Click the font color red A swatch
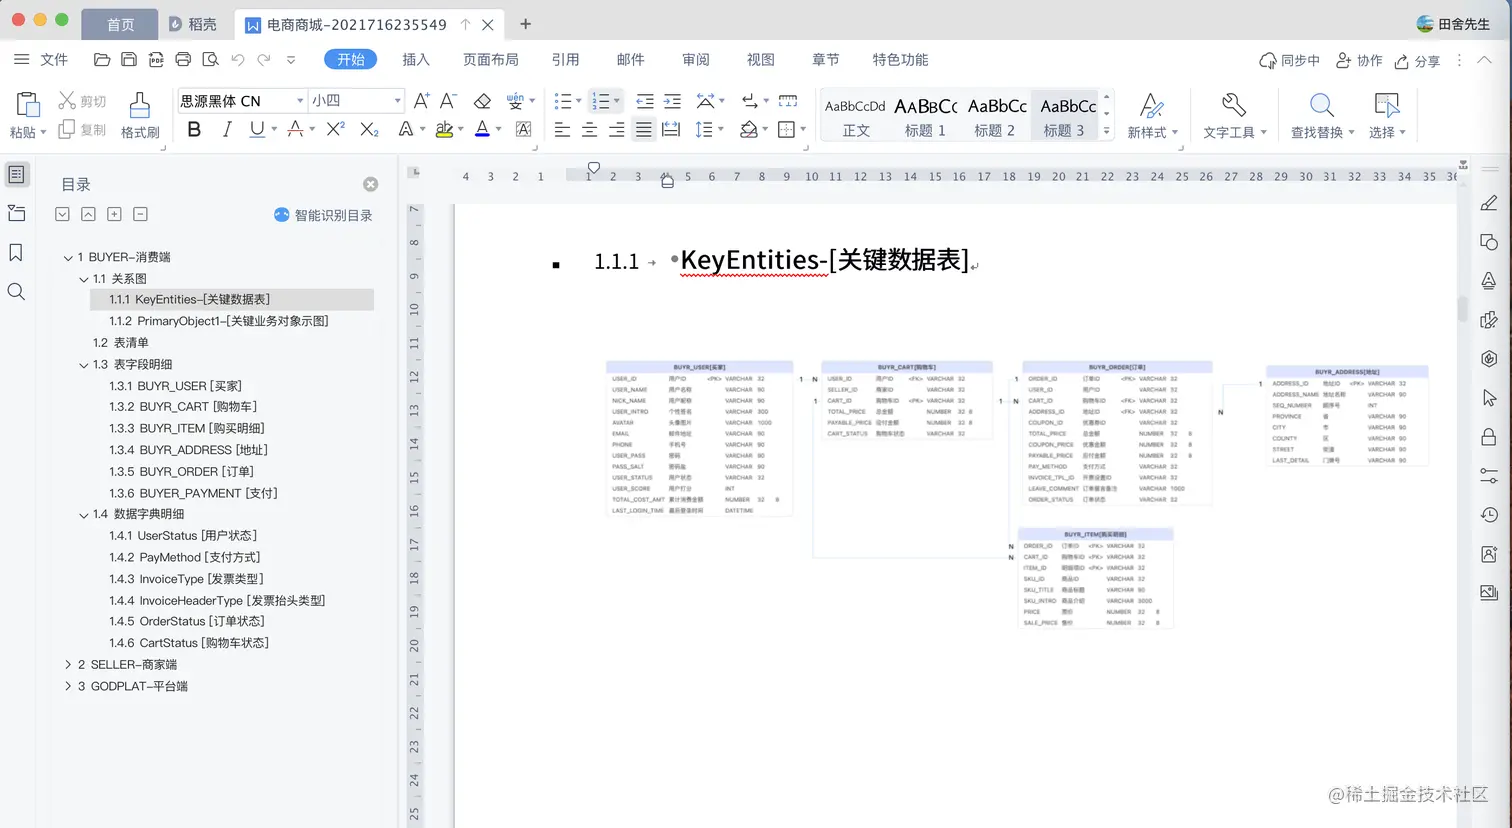 [x=295, y=129]
